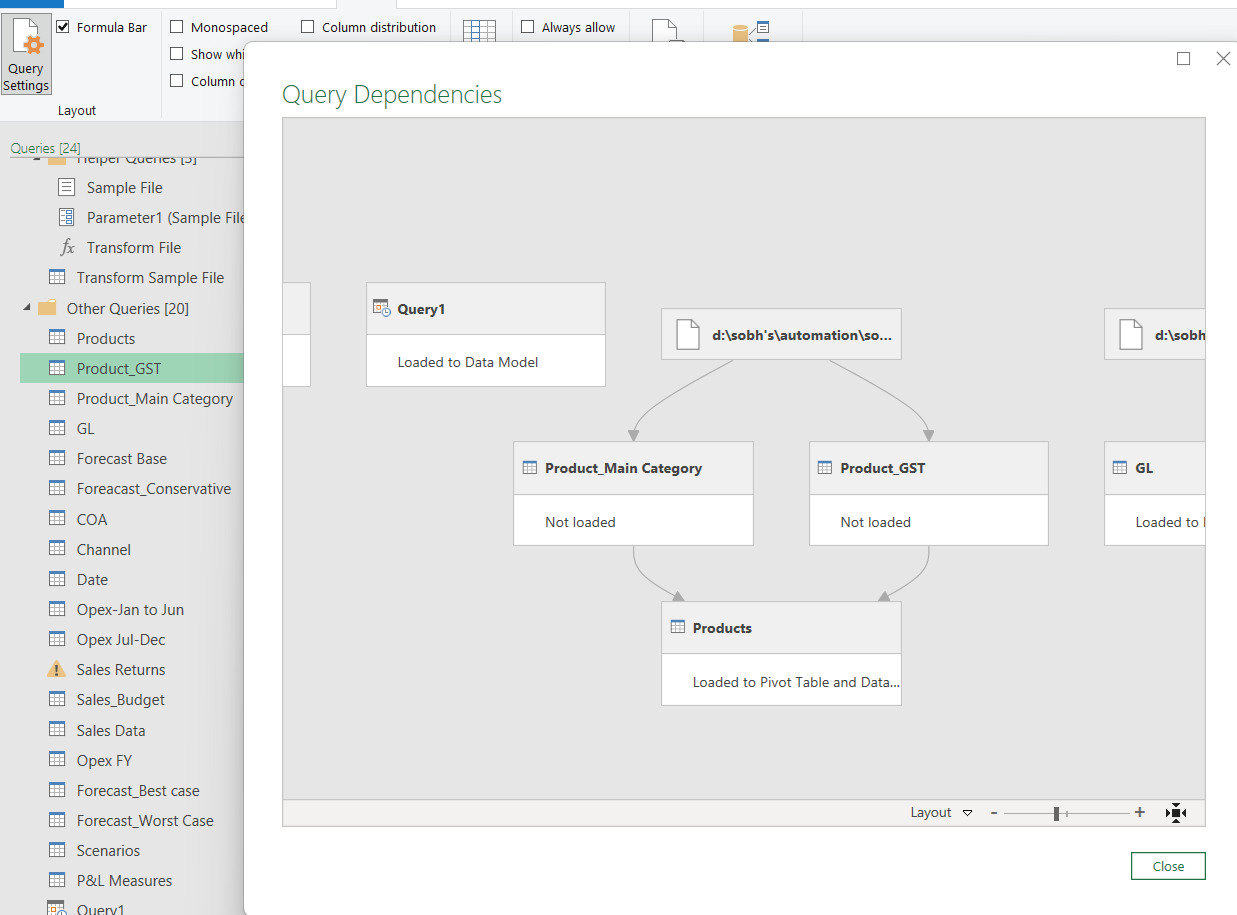This screenshot has width=1237, height=915.
Task: Zoom out with the minus button
Action: 994,813
